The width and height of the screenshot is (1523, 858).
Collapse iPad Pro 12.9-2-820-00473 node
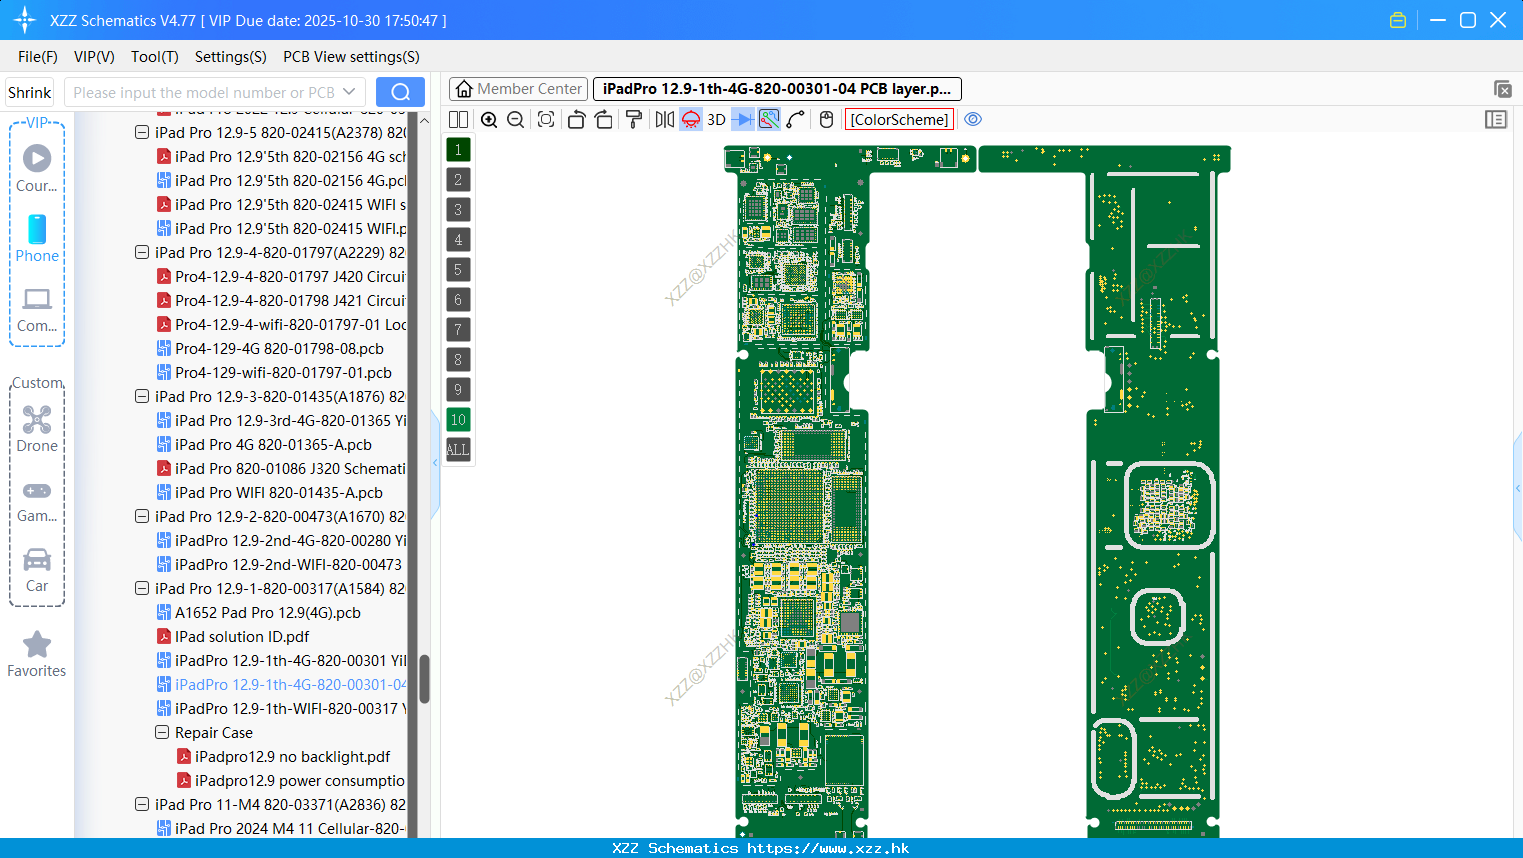point(142,516)
